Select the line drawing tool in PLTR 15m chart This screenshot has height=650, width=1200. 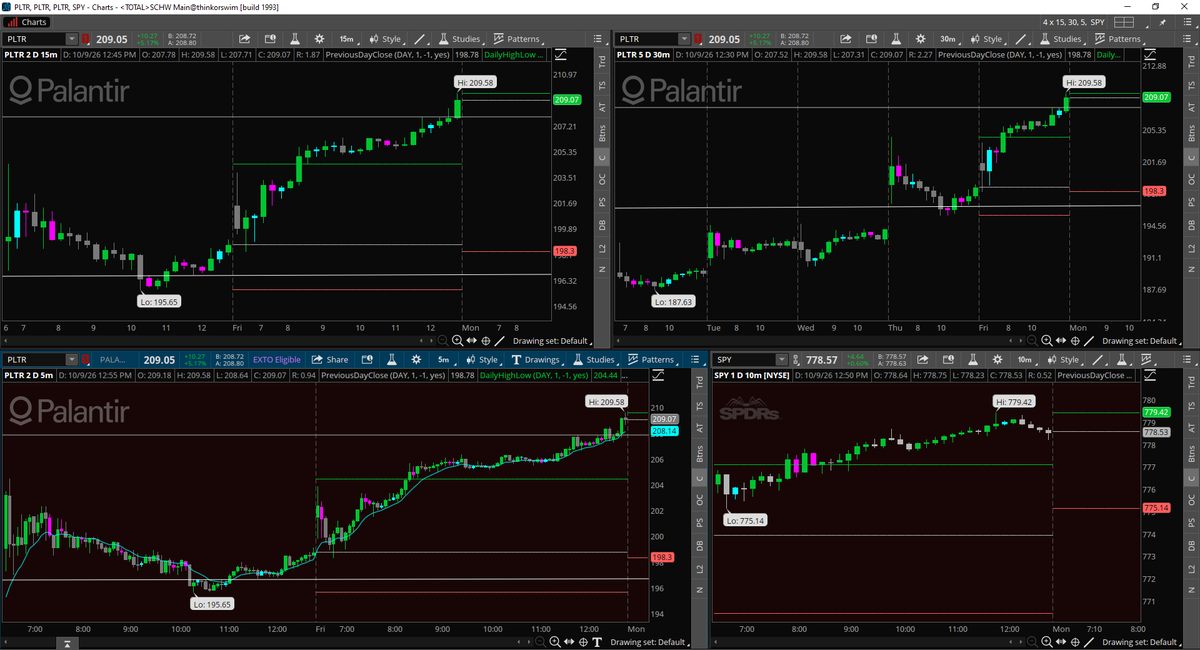pyautogui.click(x=418, y=39)
